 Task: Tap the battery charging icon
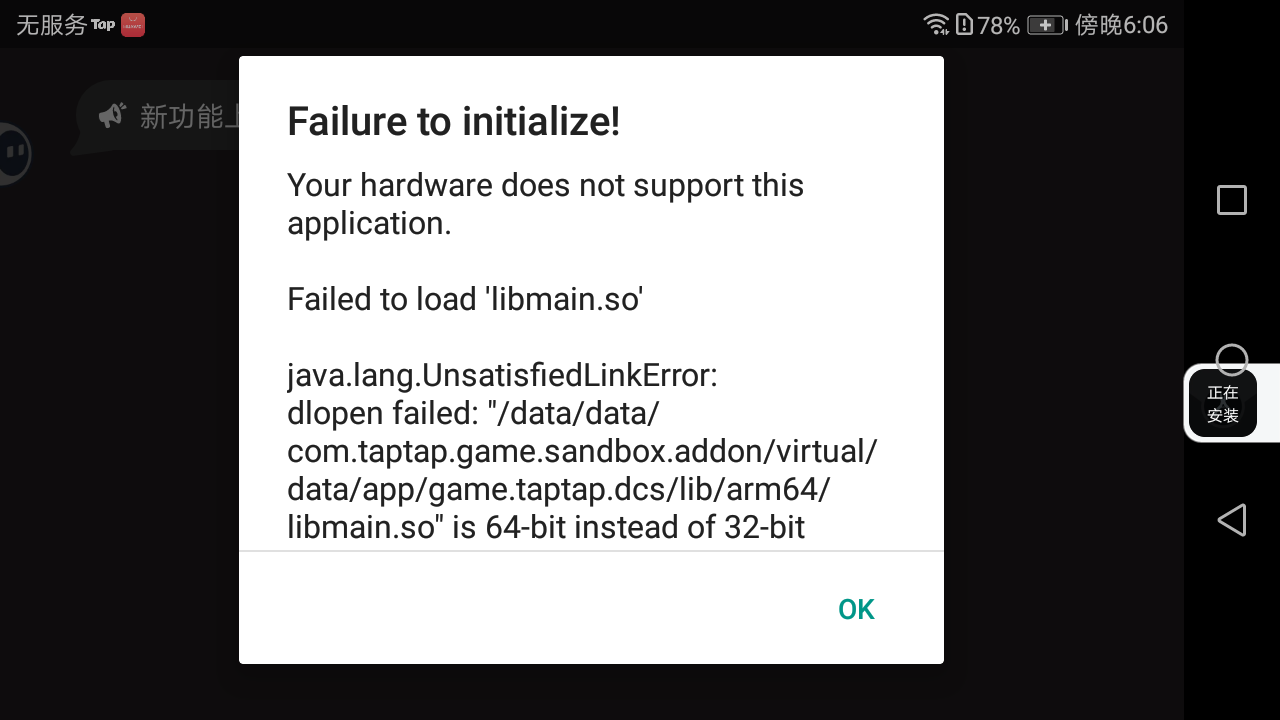1046,25
